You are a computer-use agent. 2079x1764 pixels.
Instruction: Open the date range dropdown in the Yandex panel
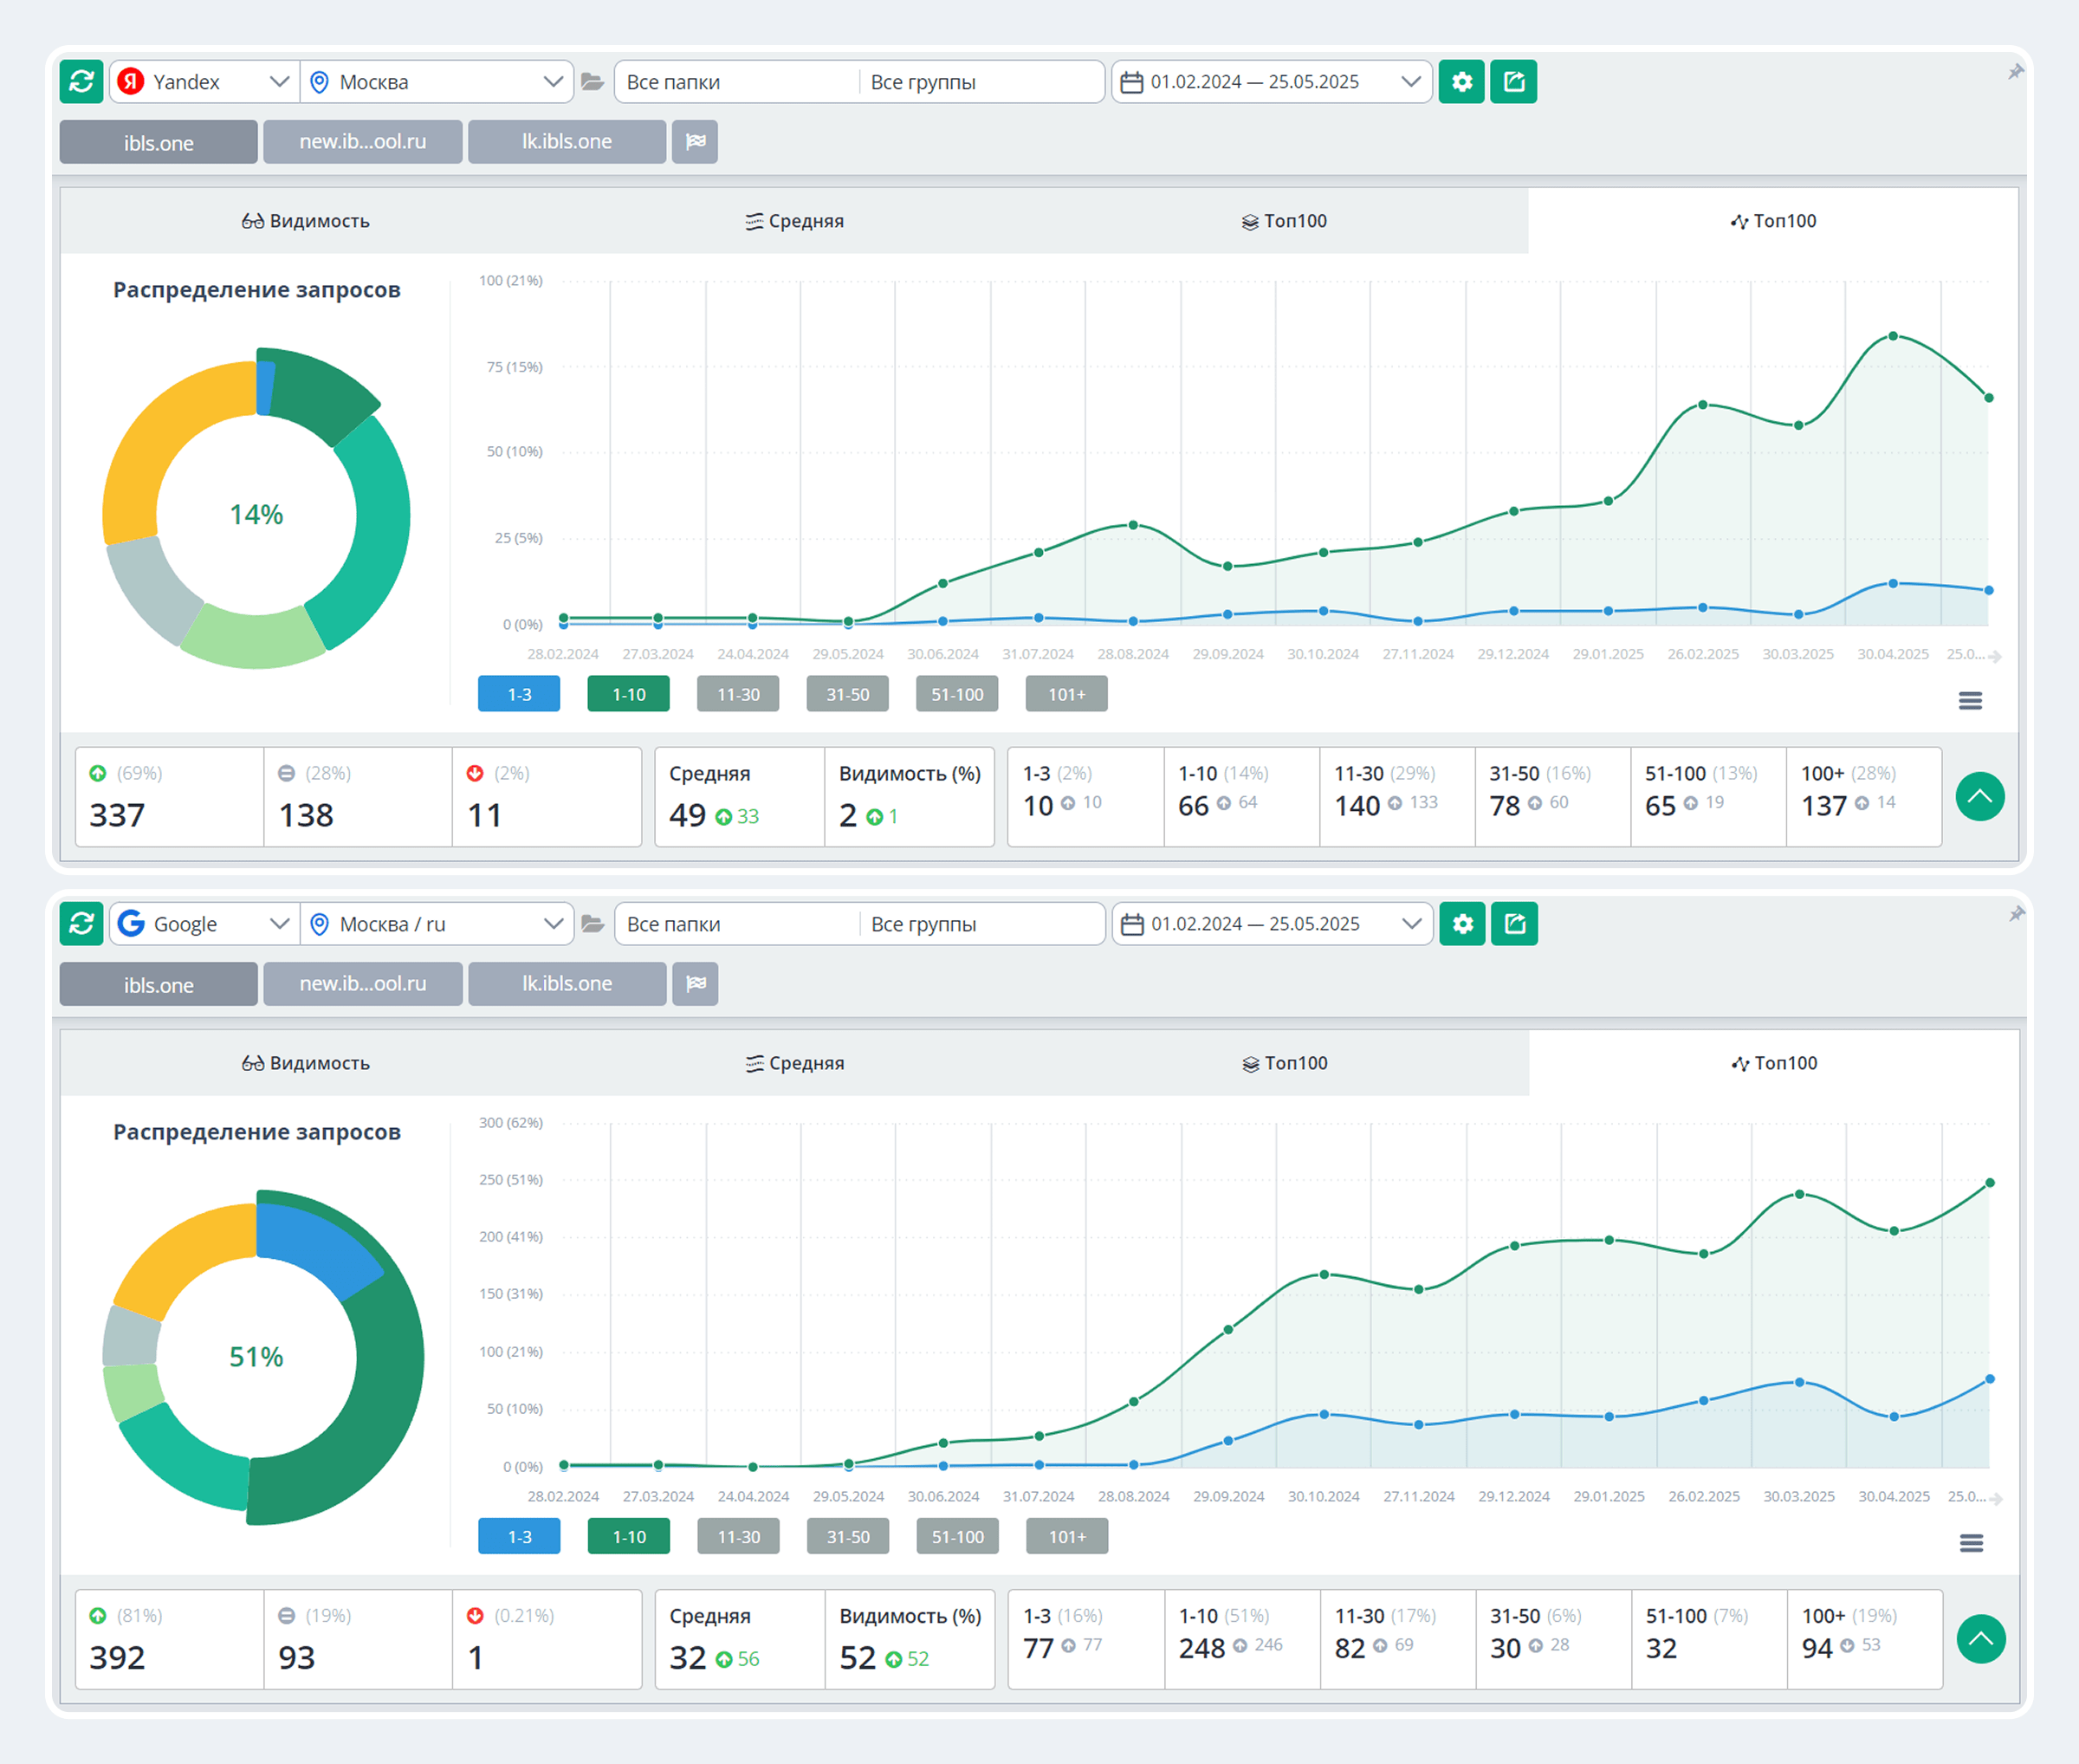pos(1271,82)
